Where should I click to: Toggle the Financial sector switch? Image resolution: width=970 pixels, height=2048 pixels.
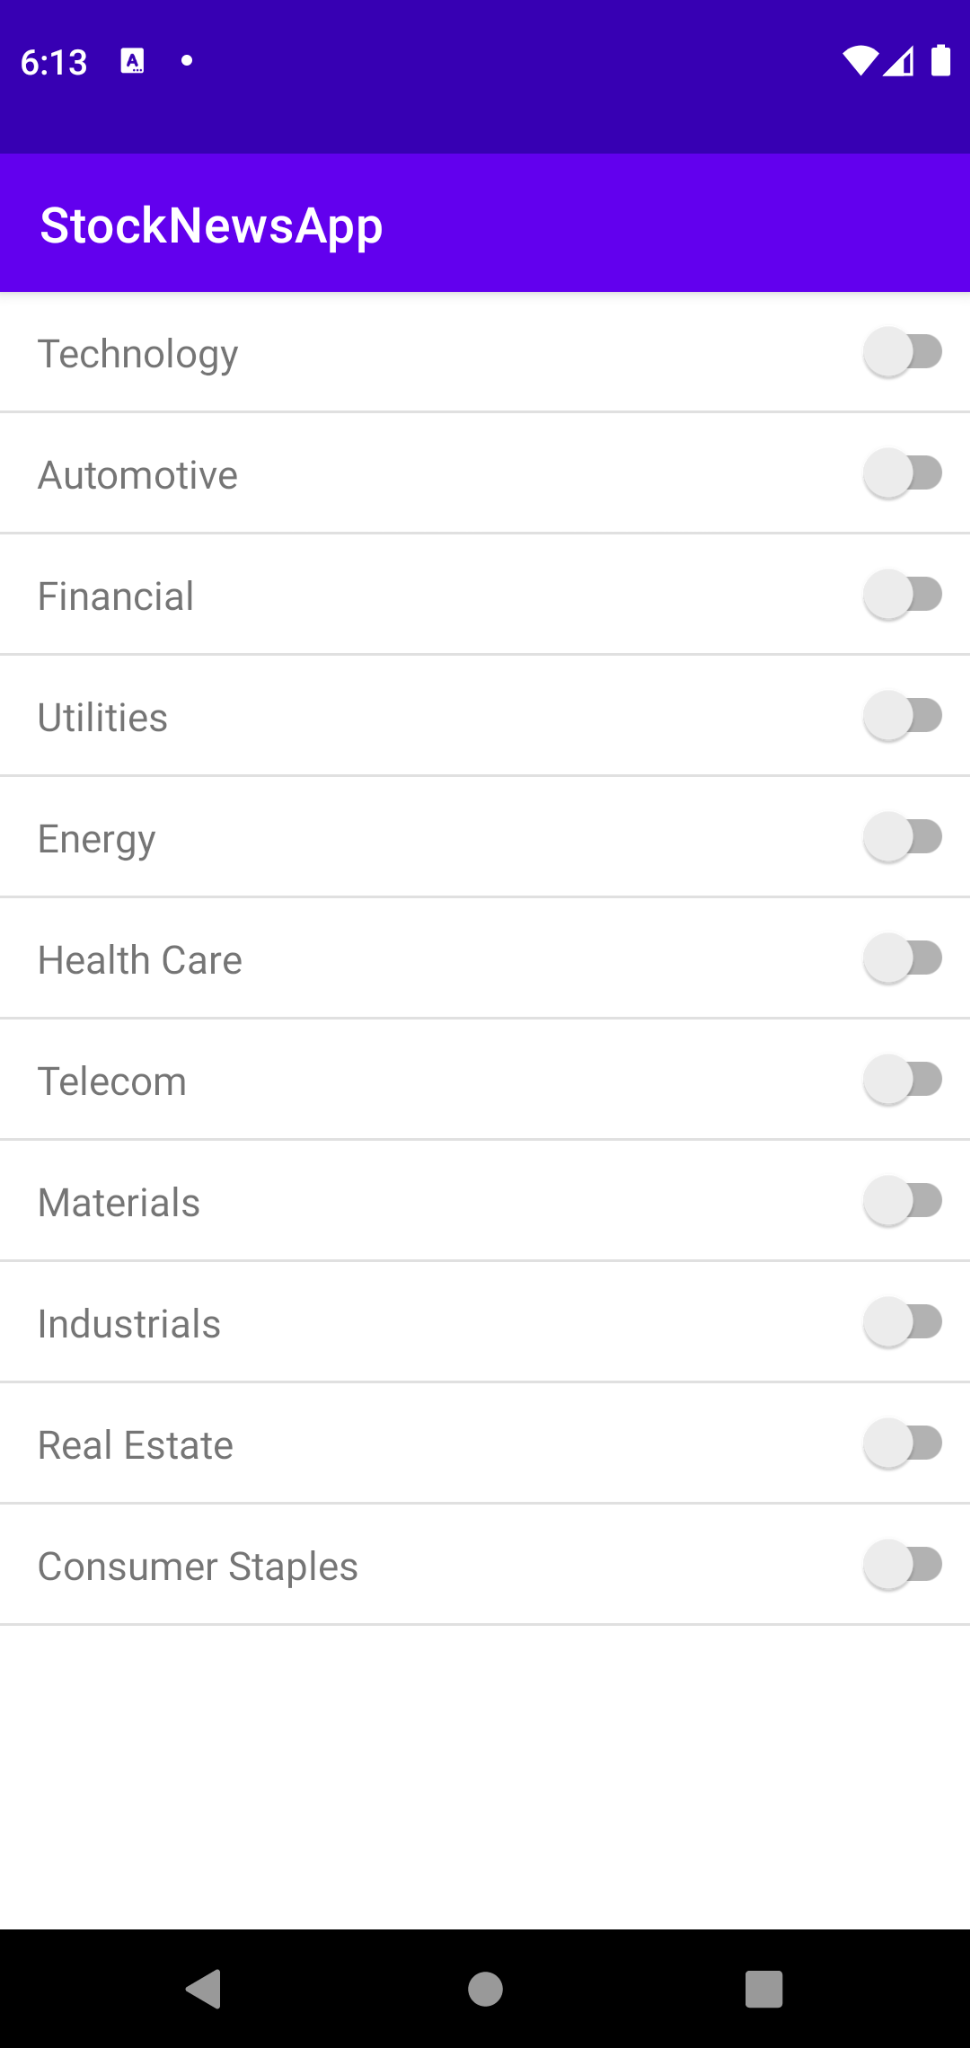click(x=903, y=595)
